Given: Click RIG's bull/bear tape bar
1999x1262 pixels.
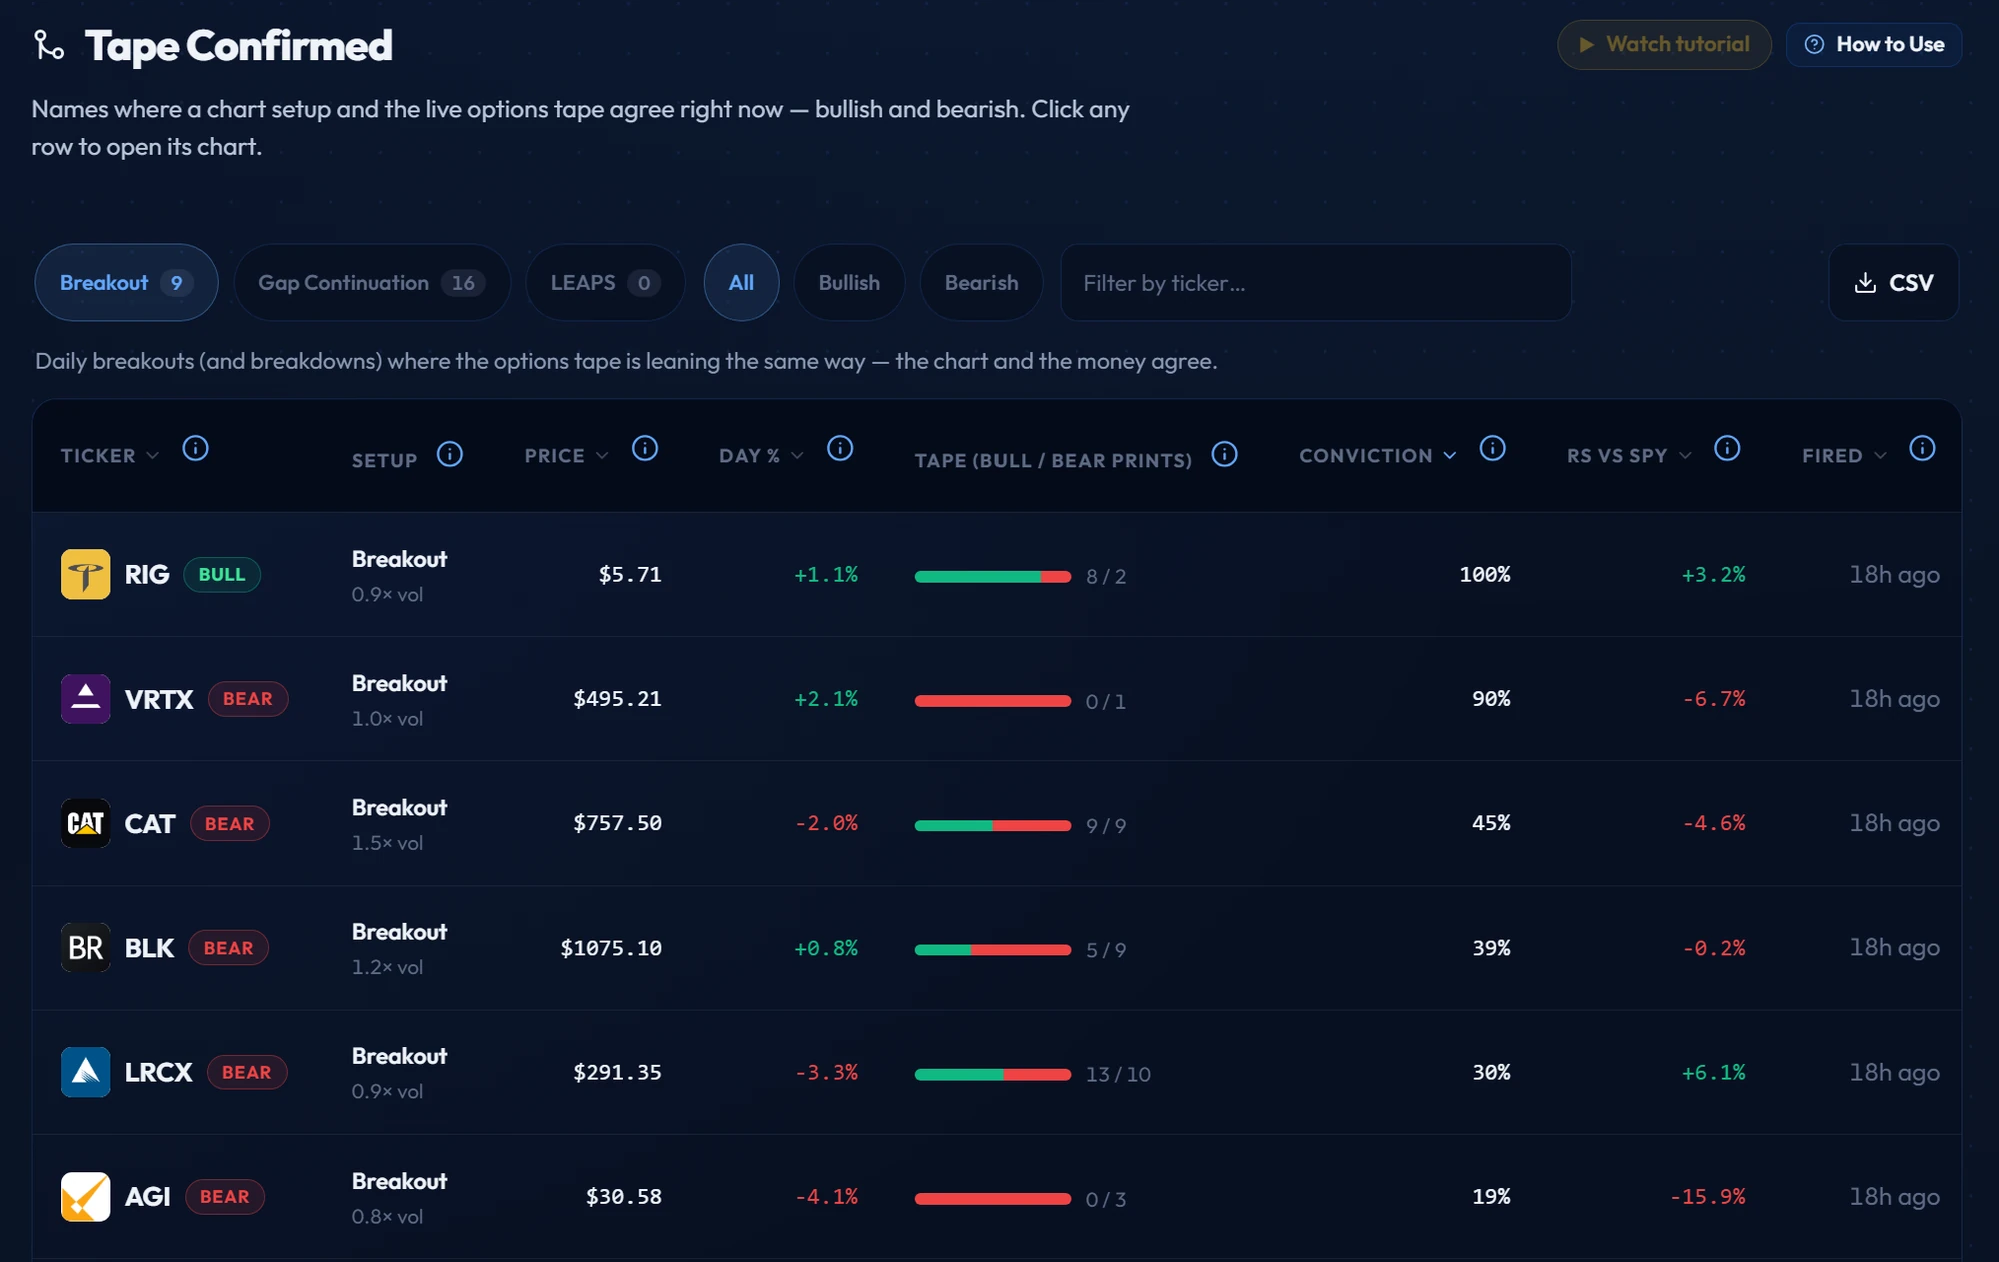Looking at the screenshot, I should 992,577.
